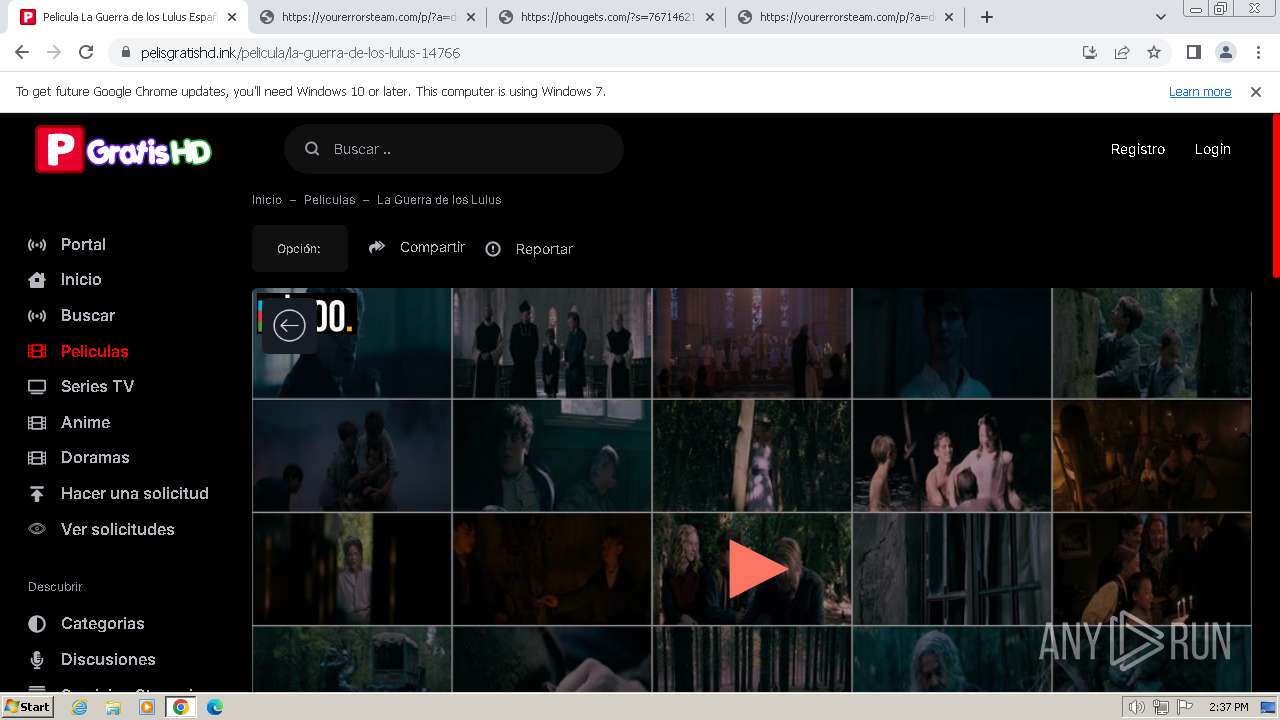Screen dimensions: 1280x720
Task: Open Chrome's side panel icon
Action: coord(1193,52)
